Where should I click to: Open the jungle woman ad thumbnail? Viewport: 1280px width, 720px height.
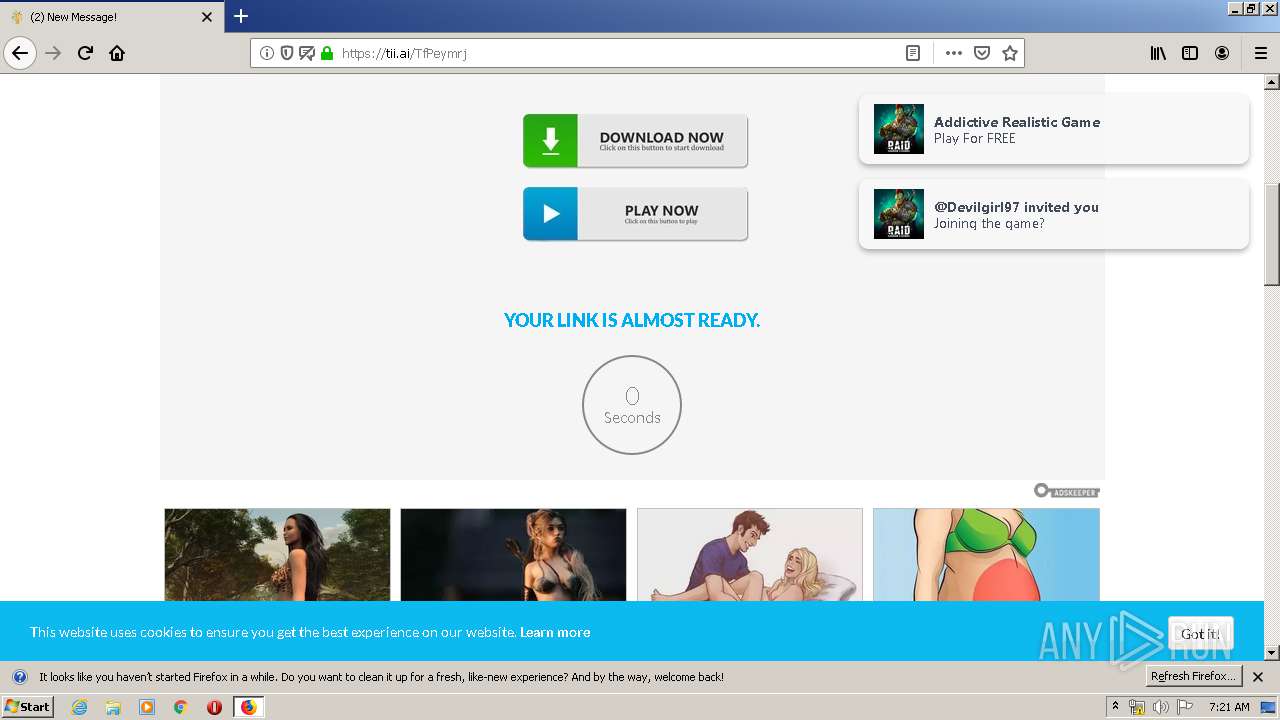pos(277,555)
